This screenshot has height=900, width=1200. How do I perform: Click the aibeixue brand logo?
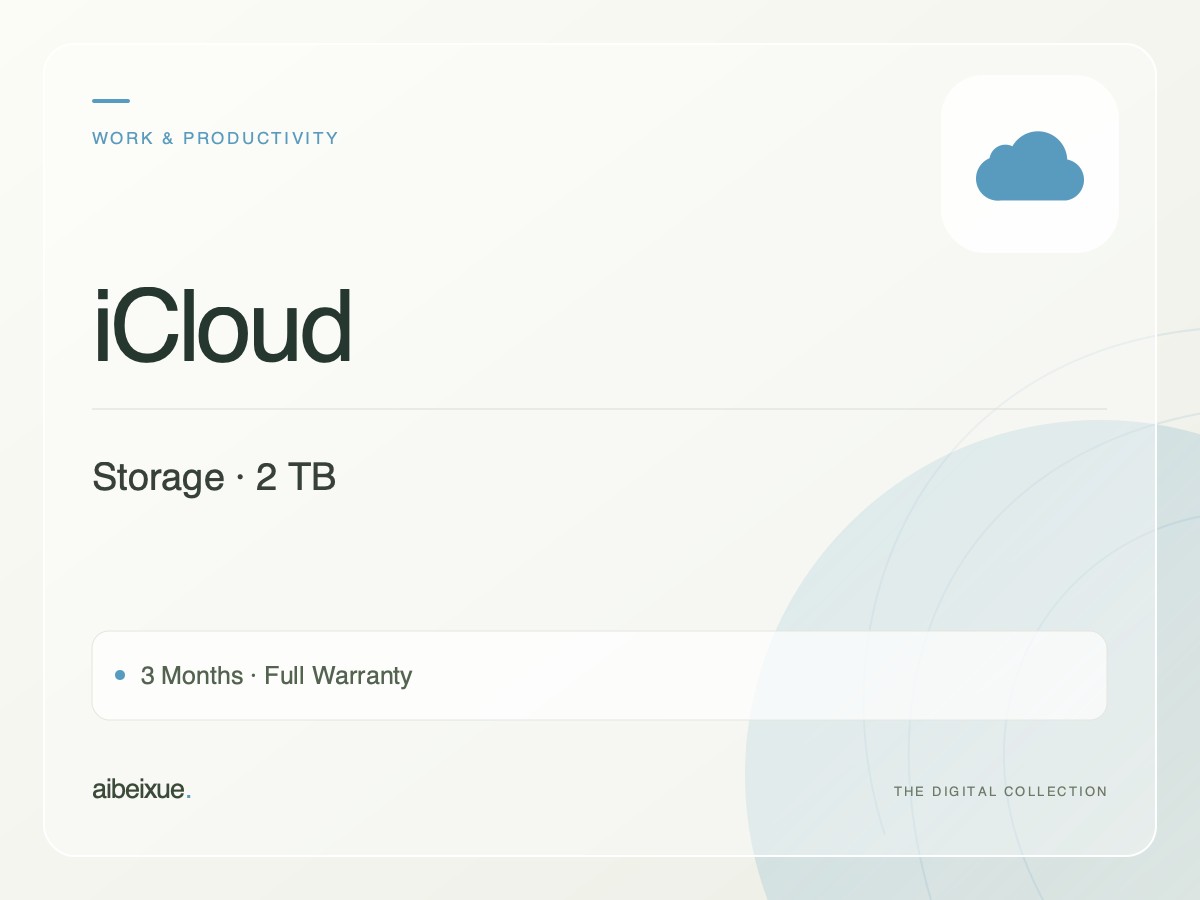(x=141, y=789)
